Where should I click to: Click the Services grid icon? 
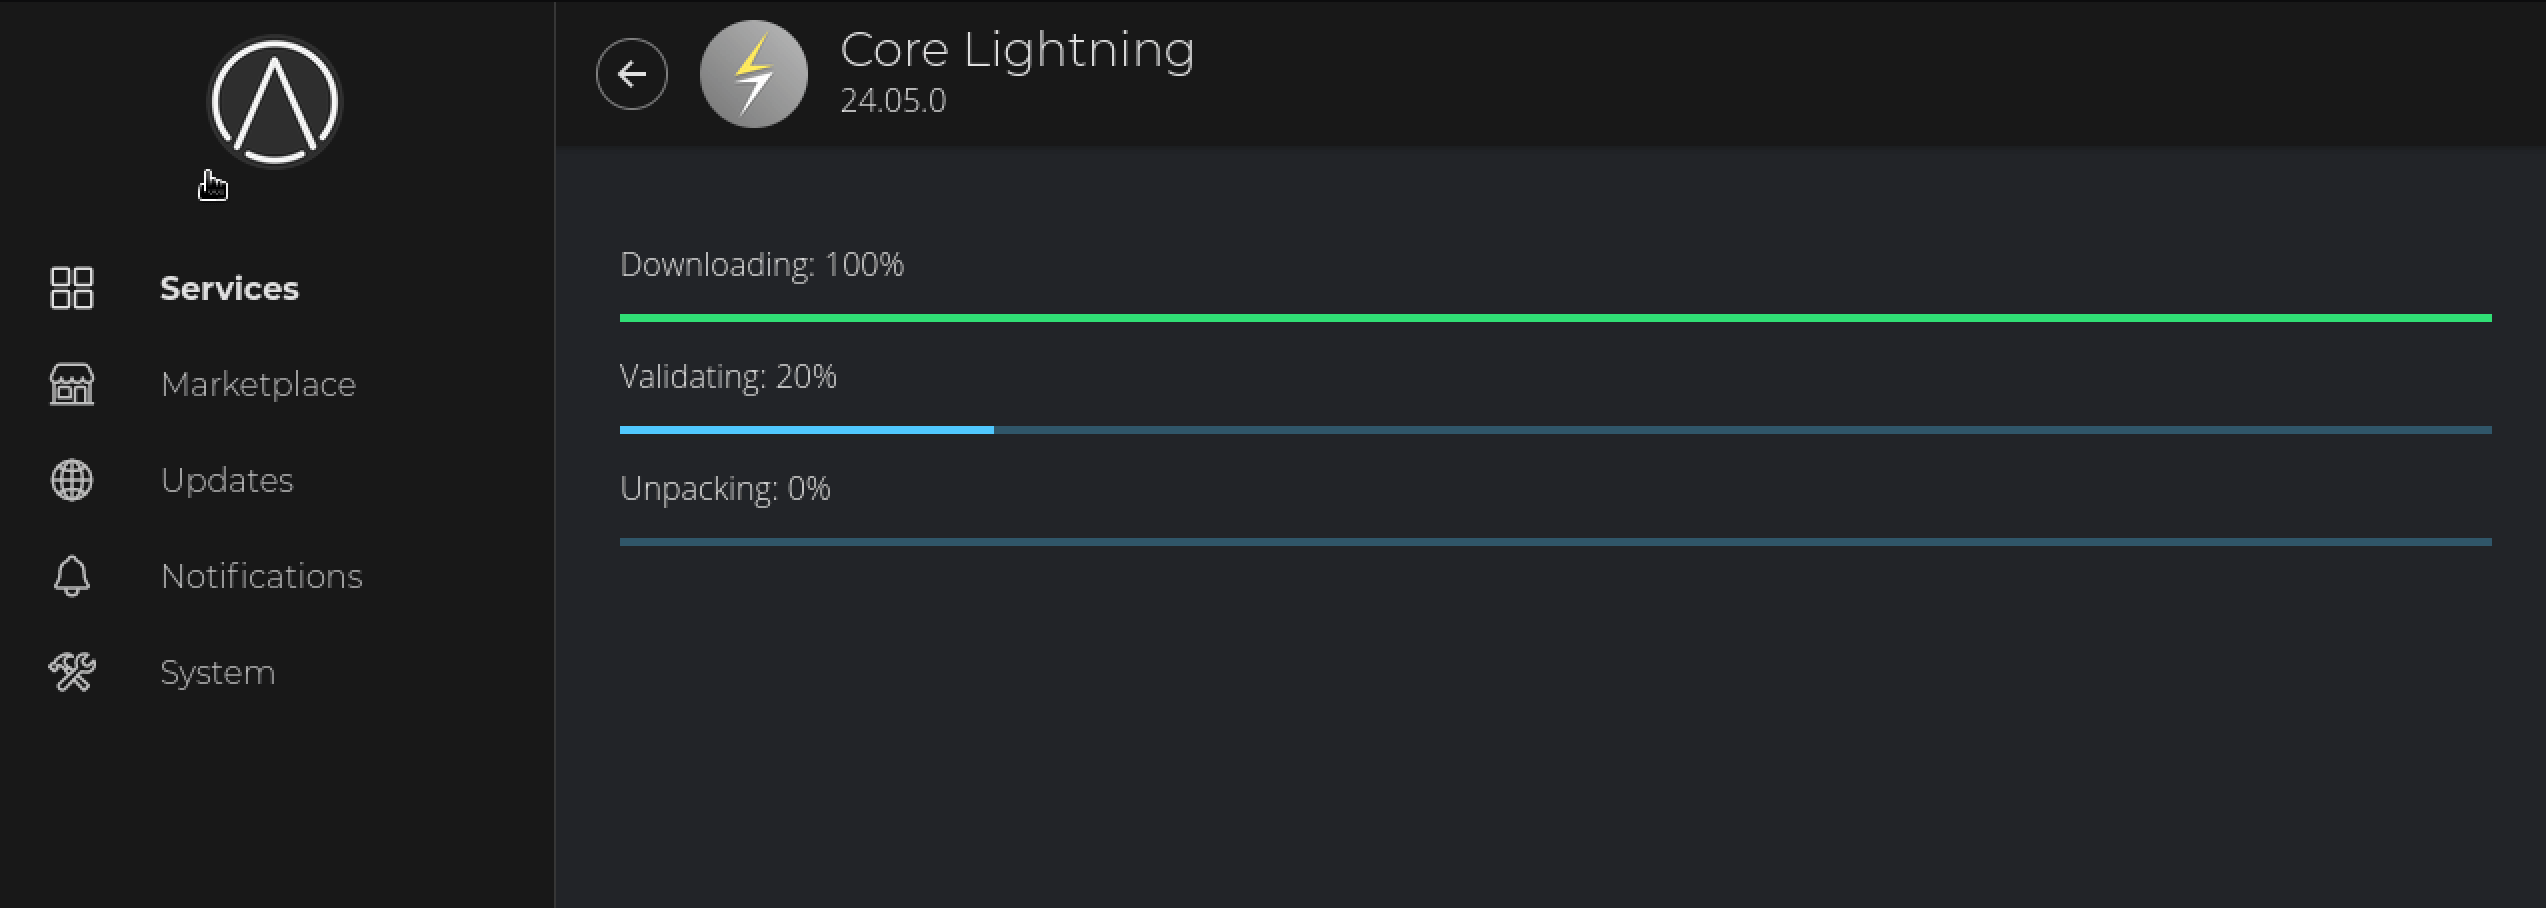72,288
